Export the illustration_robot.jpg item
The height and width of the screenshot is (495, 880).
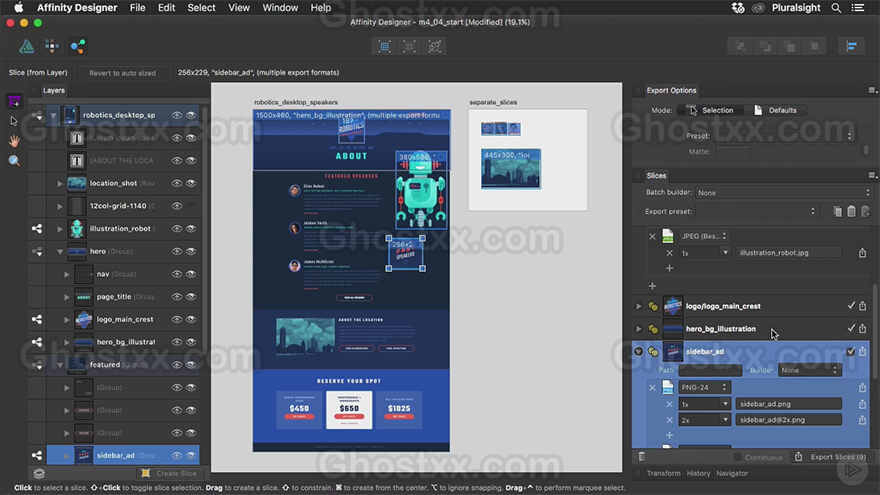coord(862,253)
